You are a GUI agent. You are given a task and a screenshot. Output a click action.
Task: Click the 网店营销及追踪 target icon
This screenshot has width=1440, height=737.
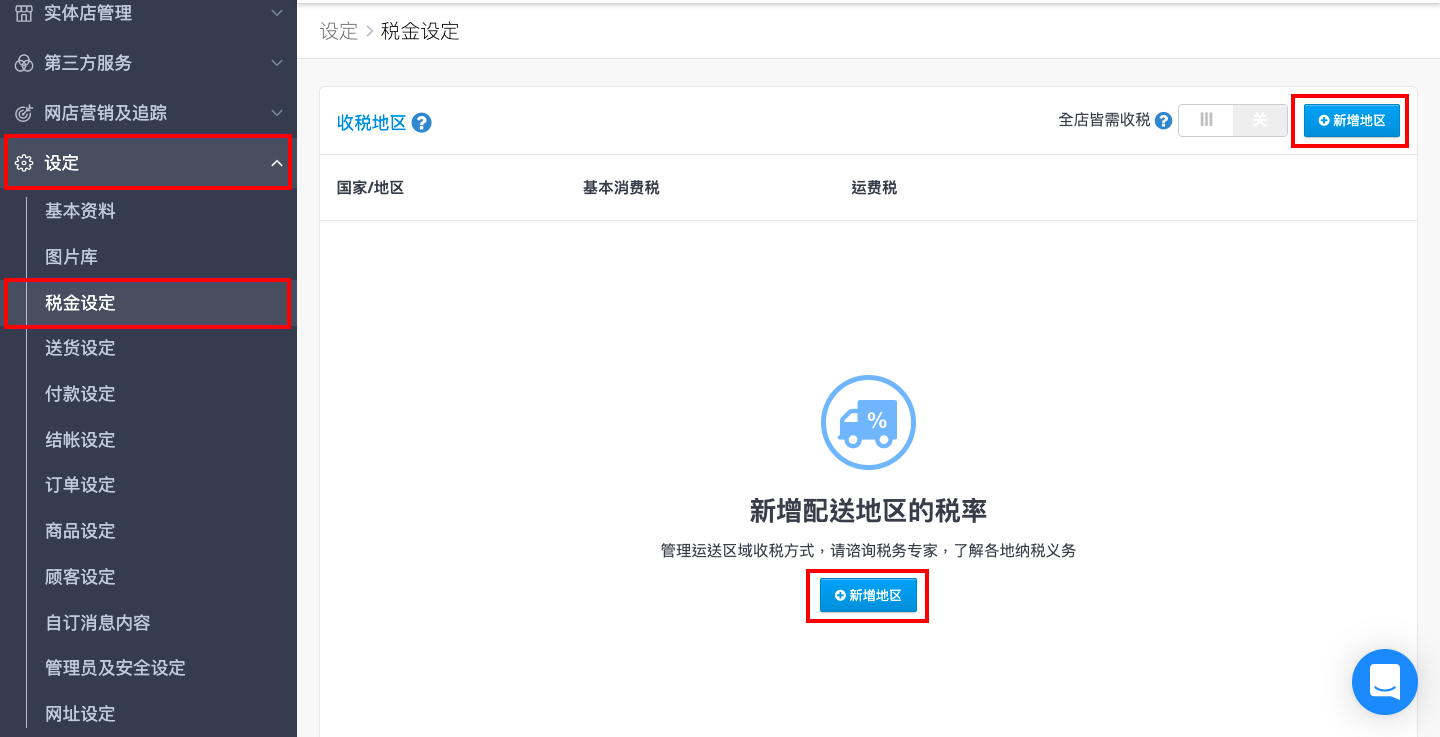tap(24, 113)
